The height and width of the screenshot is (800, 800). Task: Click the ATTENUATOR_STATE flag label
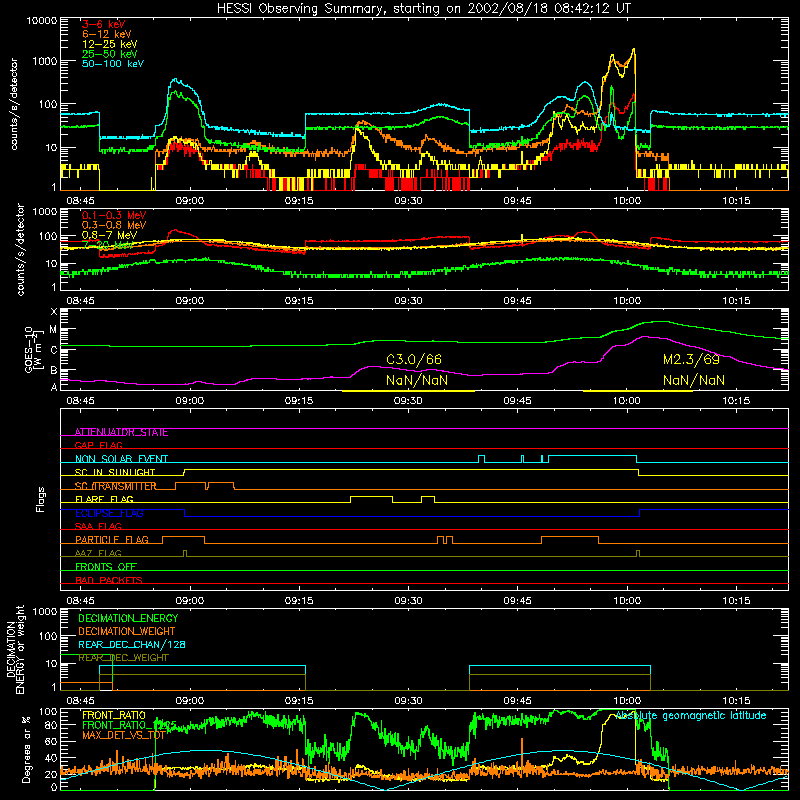tap(121, 433)
